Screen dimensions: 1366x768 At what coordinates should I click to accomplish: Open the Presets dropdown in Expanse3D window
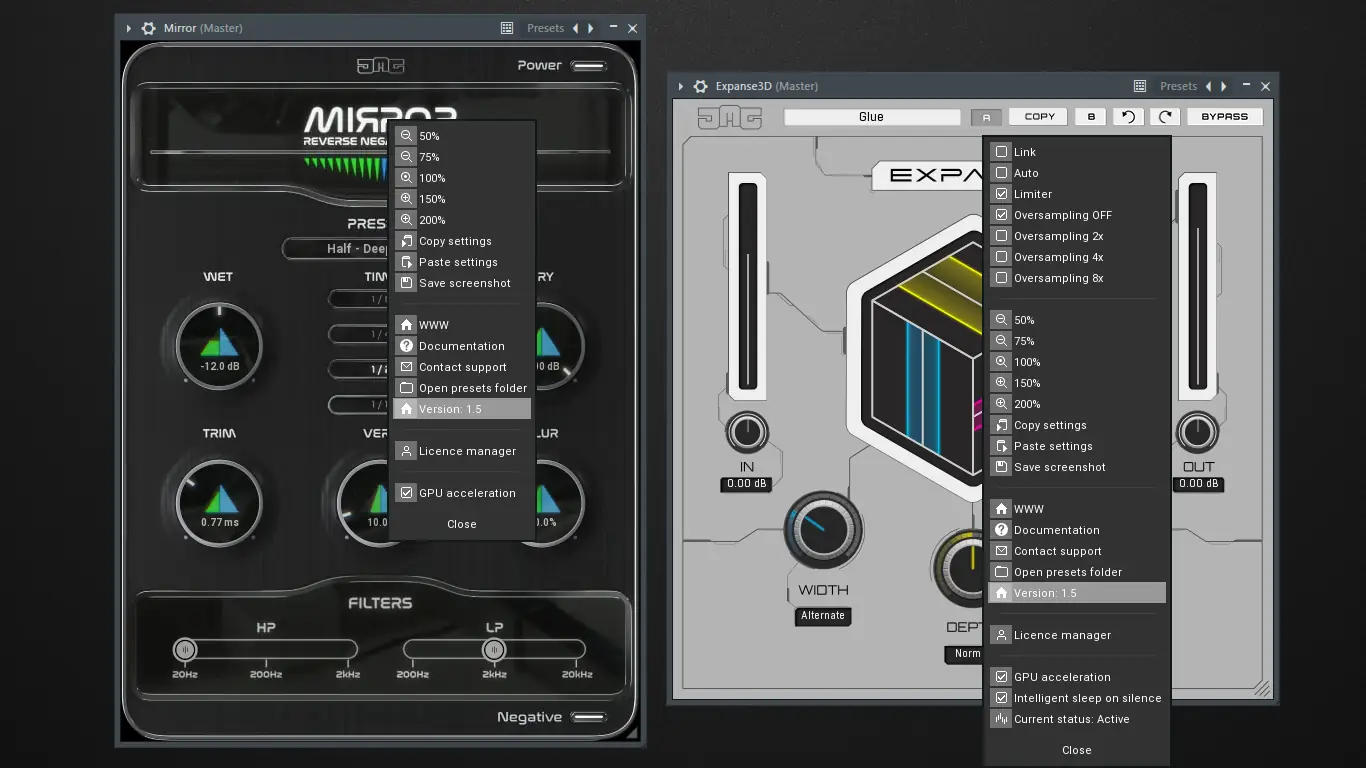[1179, 86]
